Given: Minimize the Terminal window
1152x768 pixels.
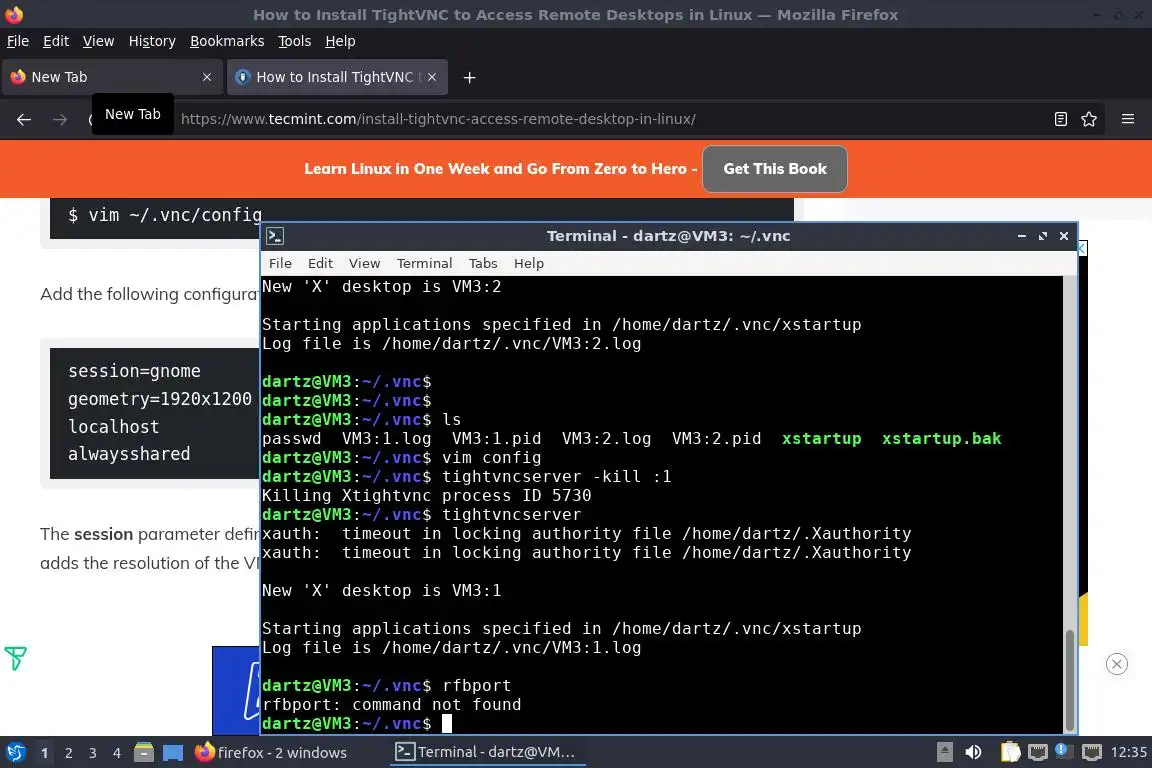Looking at the screenshot, I should click(1021, 236).
